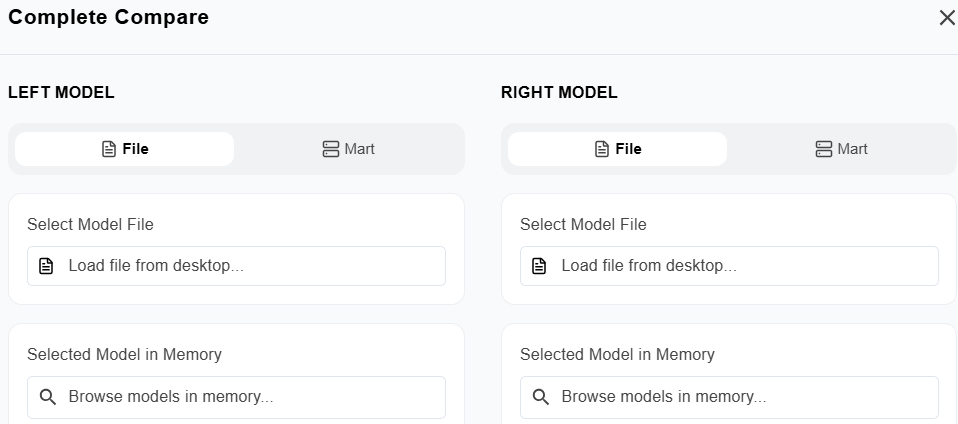Click the Complete Compare title text
Viewport: 958px width, 424px height.
pyautogui.click(x=108, y=17)
